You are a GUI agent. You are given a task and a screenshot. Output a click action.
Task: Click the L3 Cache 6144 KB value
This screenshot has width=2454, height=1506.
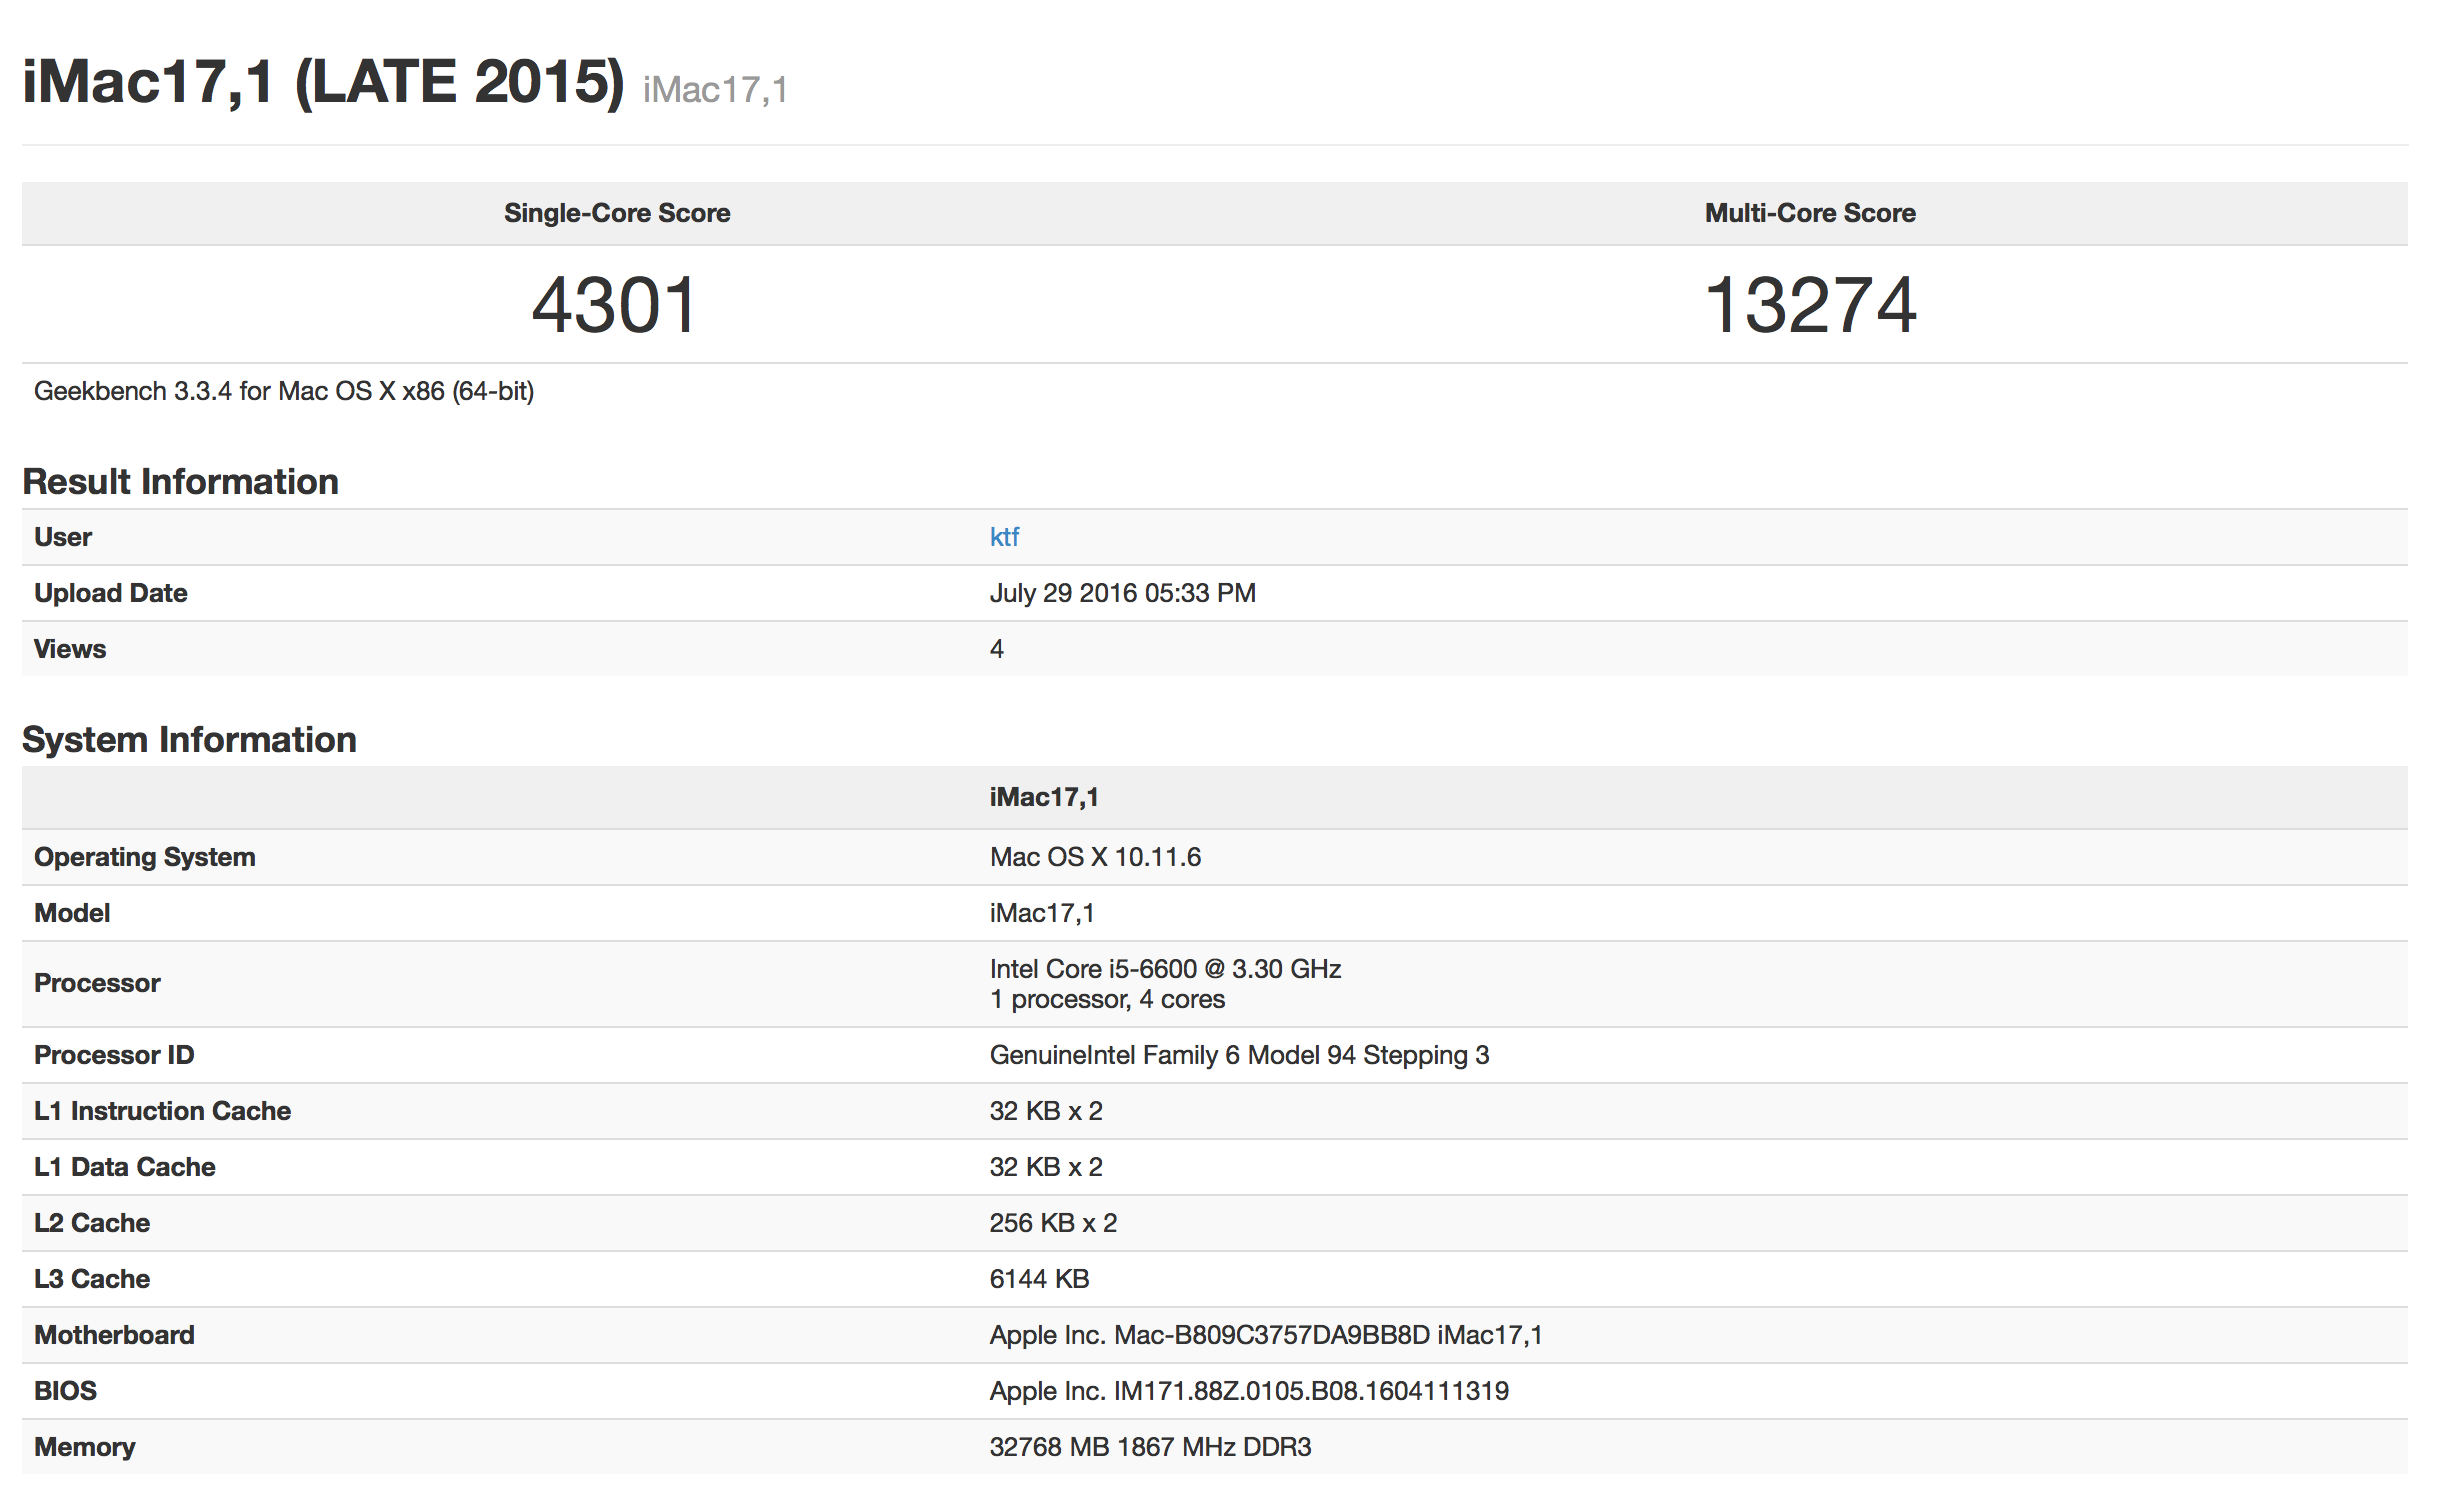coord(1038,1279)
